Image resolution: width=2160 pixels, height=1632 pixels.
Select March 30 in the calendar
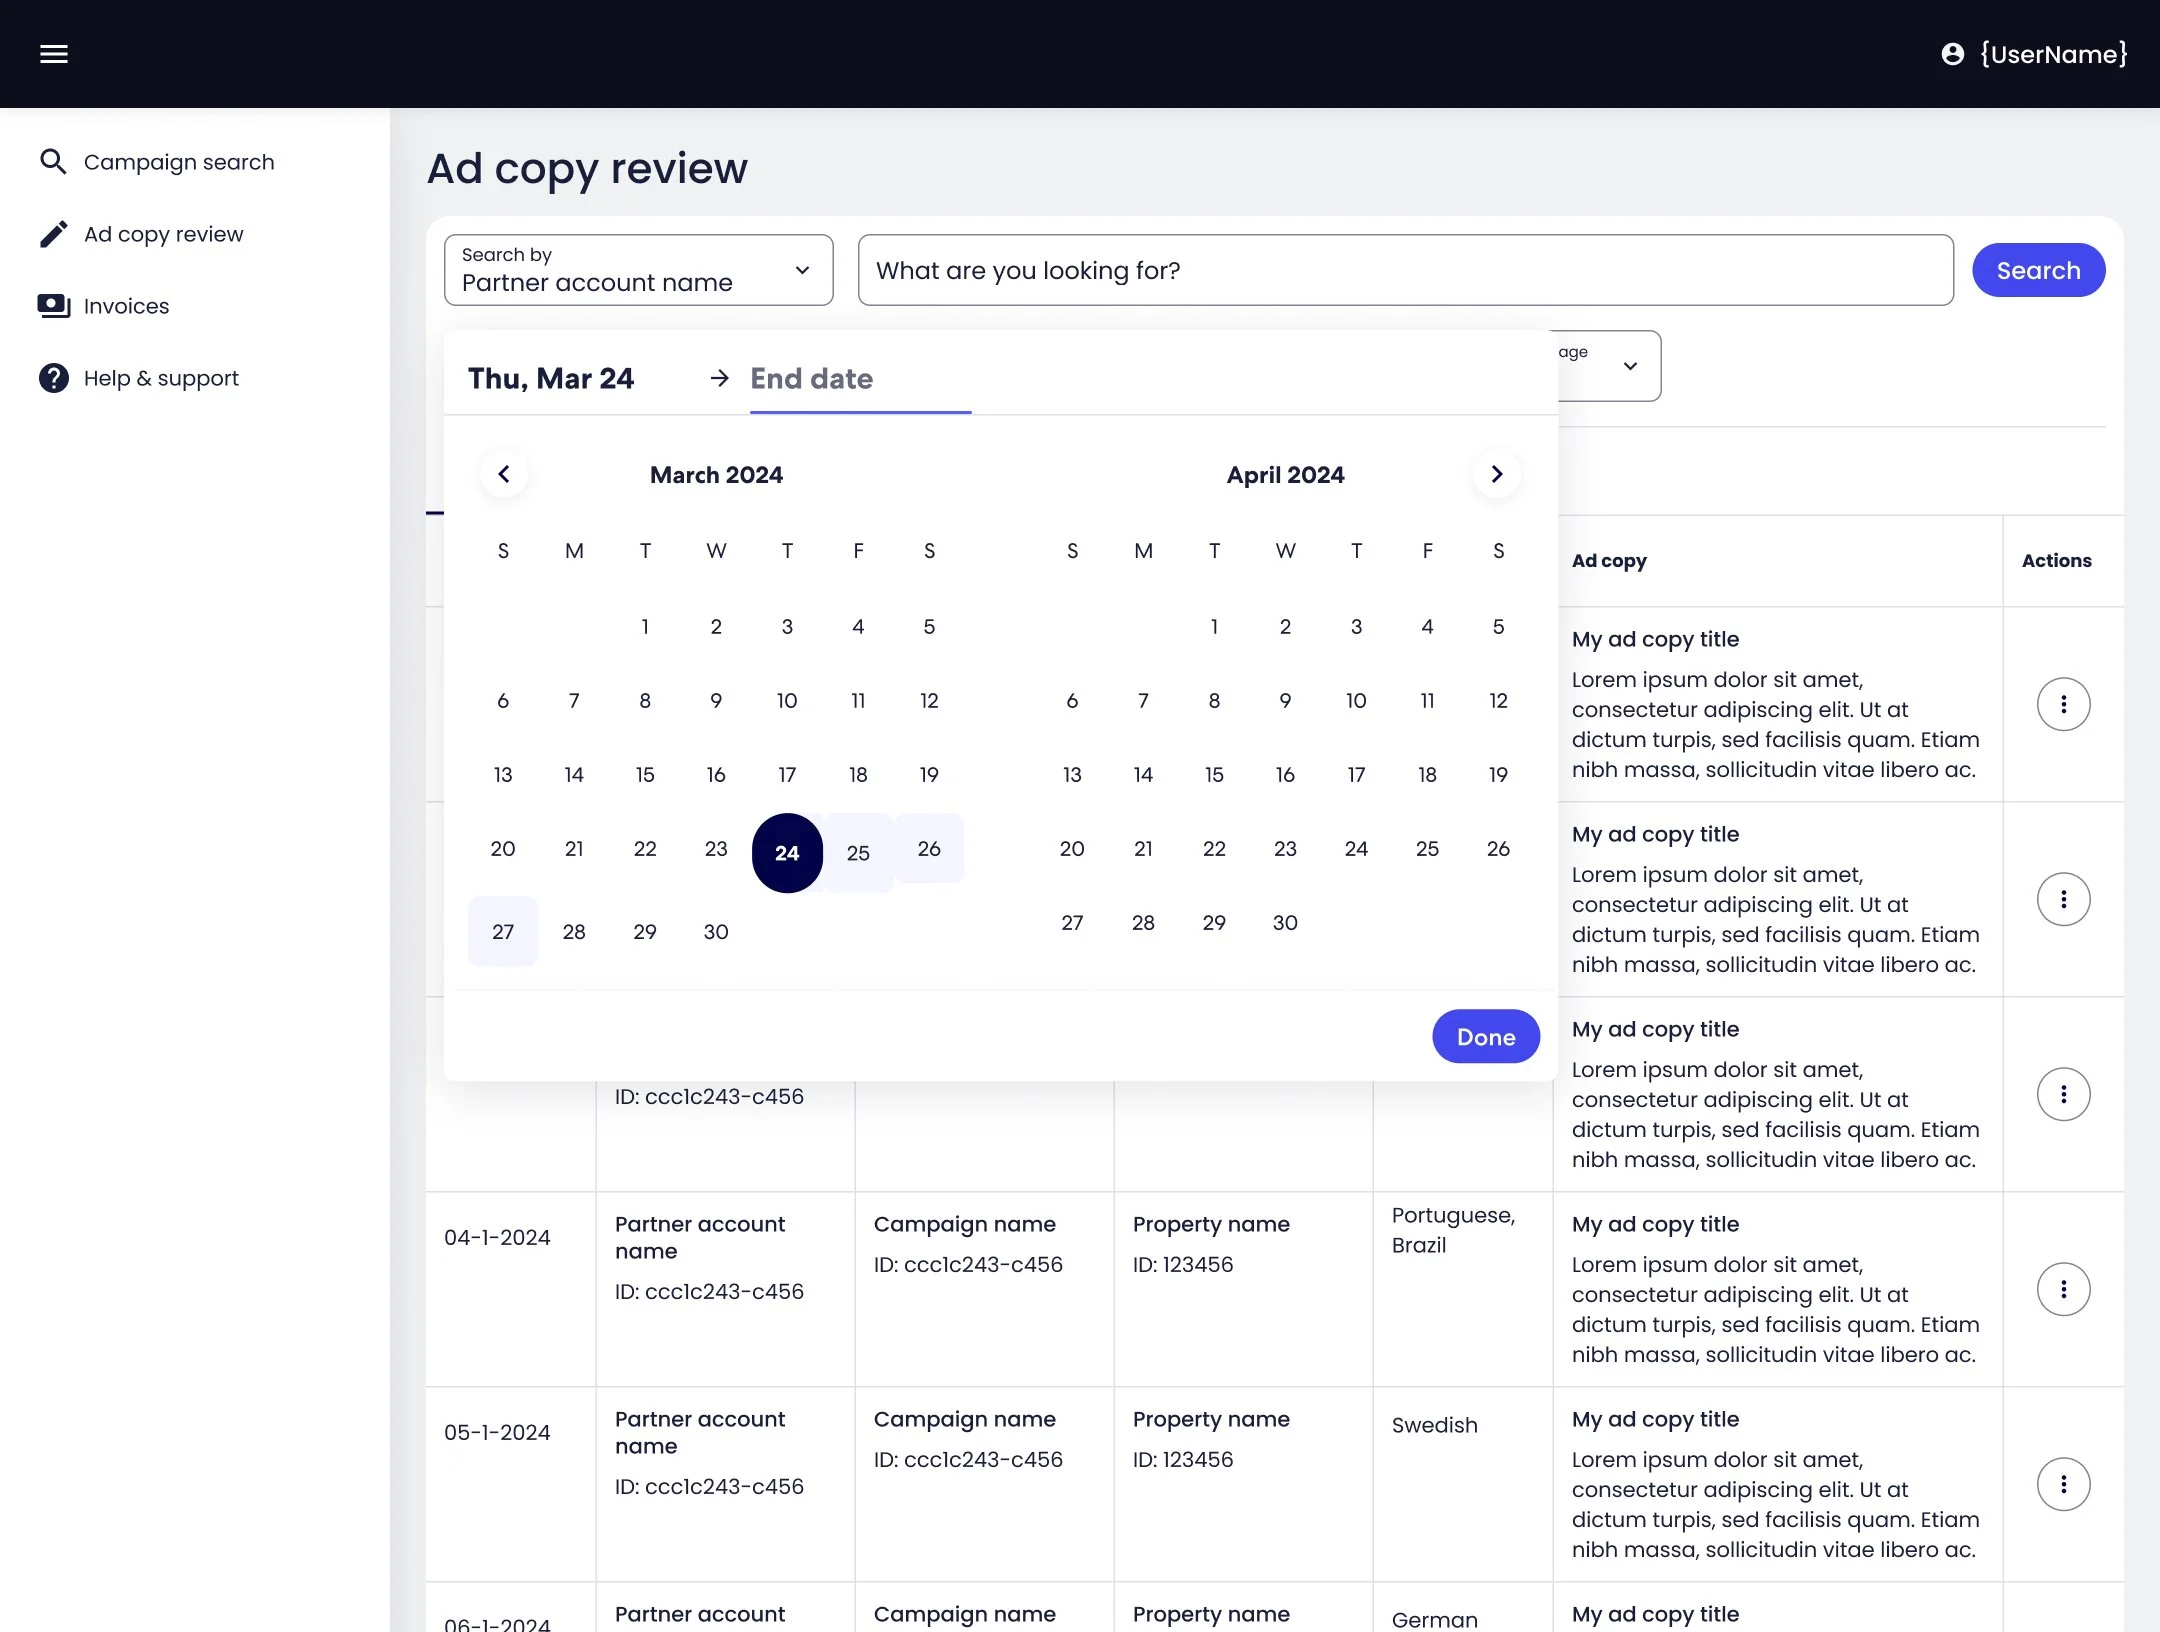pos(716,931)
